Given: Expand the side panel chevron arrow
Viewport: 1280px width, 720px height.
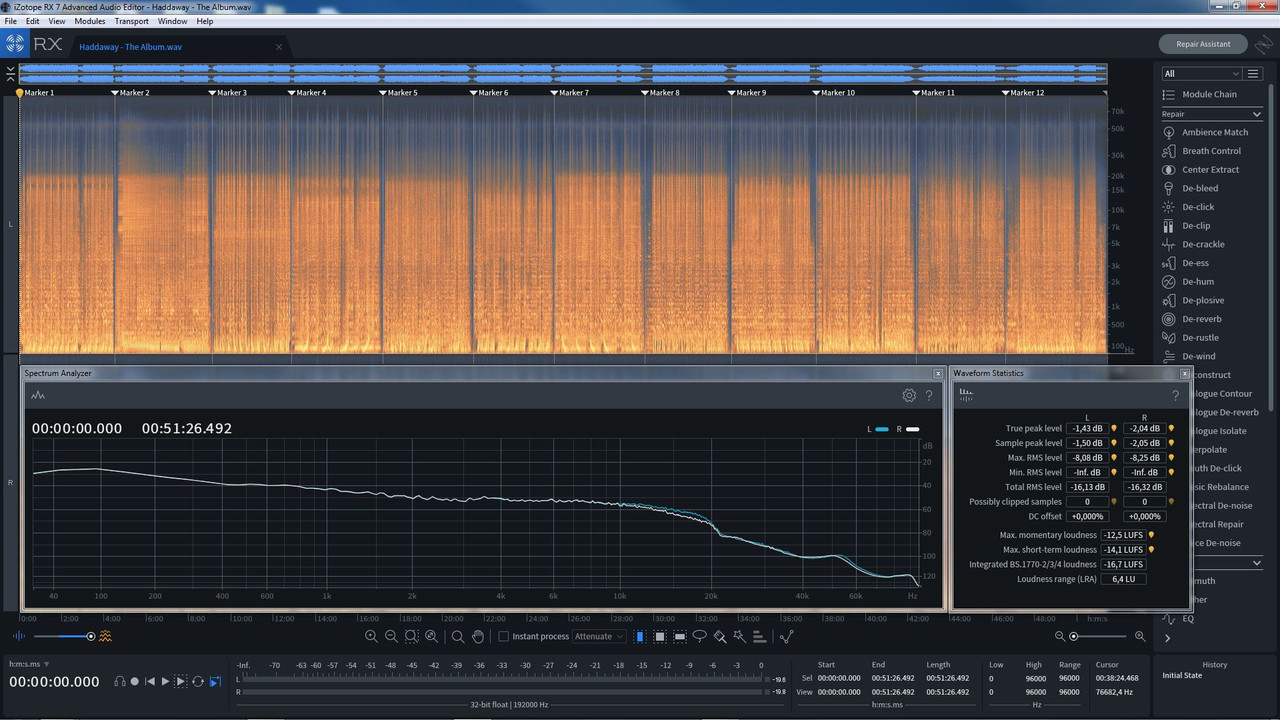Looking at the screenshot, I should pos(1166,638).
